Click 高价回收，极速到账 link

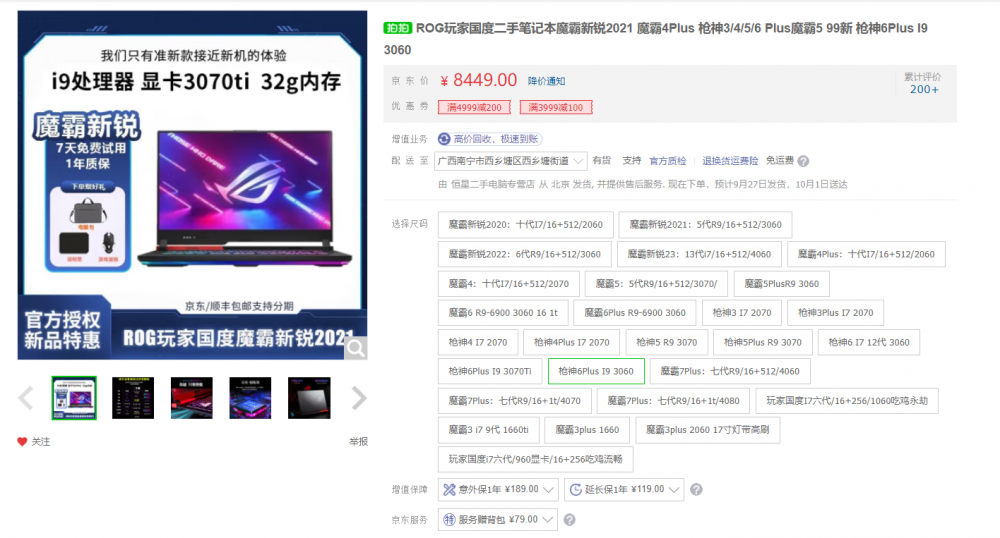[x=496, y=139]
